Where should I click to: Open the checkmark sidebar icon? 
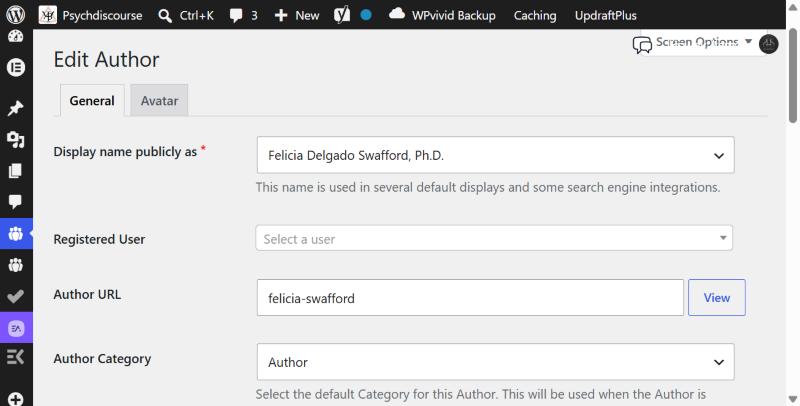15,296
